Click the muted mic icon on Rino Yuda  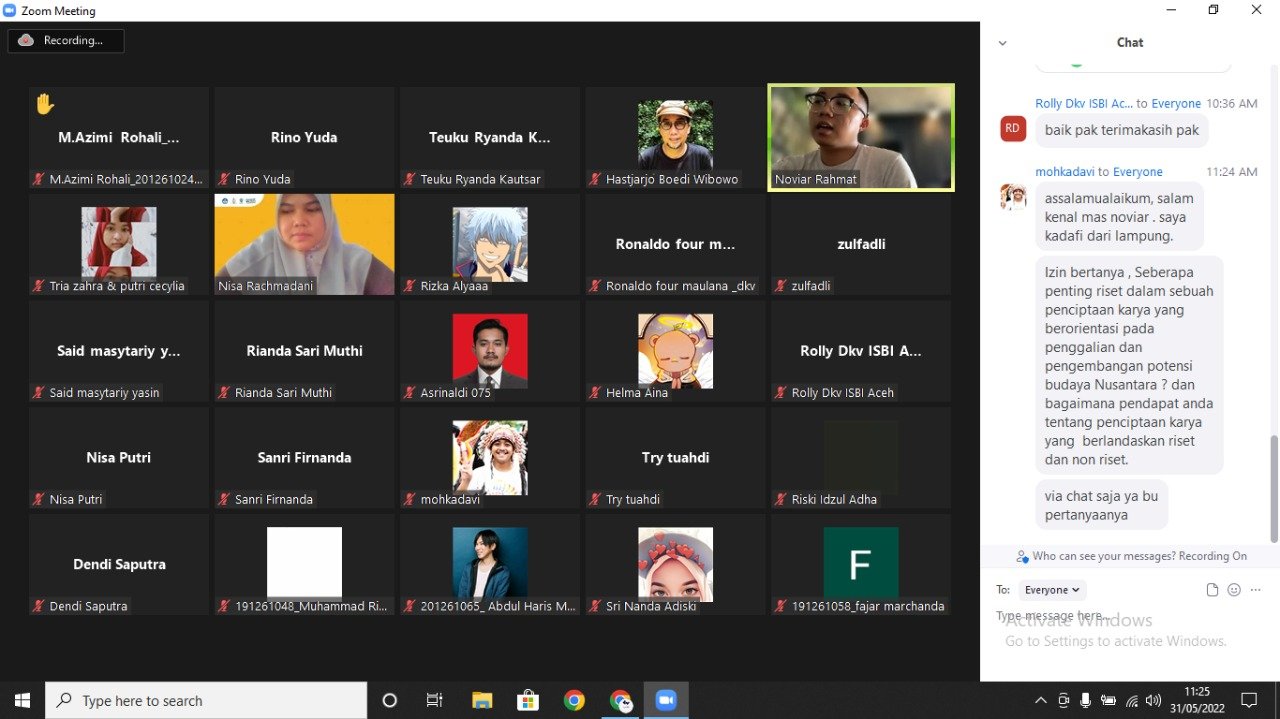click(x=225, y=180)
